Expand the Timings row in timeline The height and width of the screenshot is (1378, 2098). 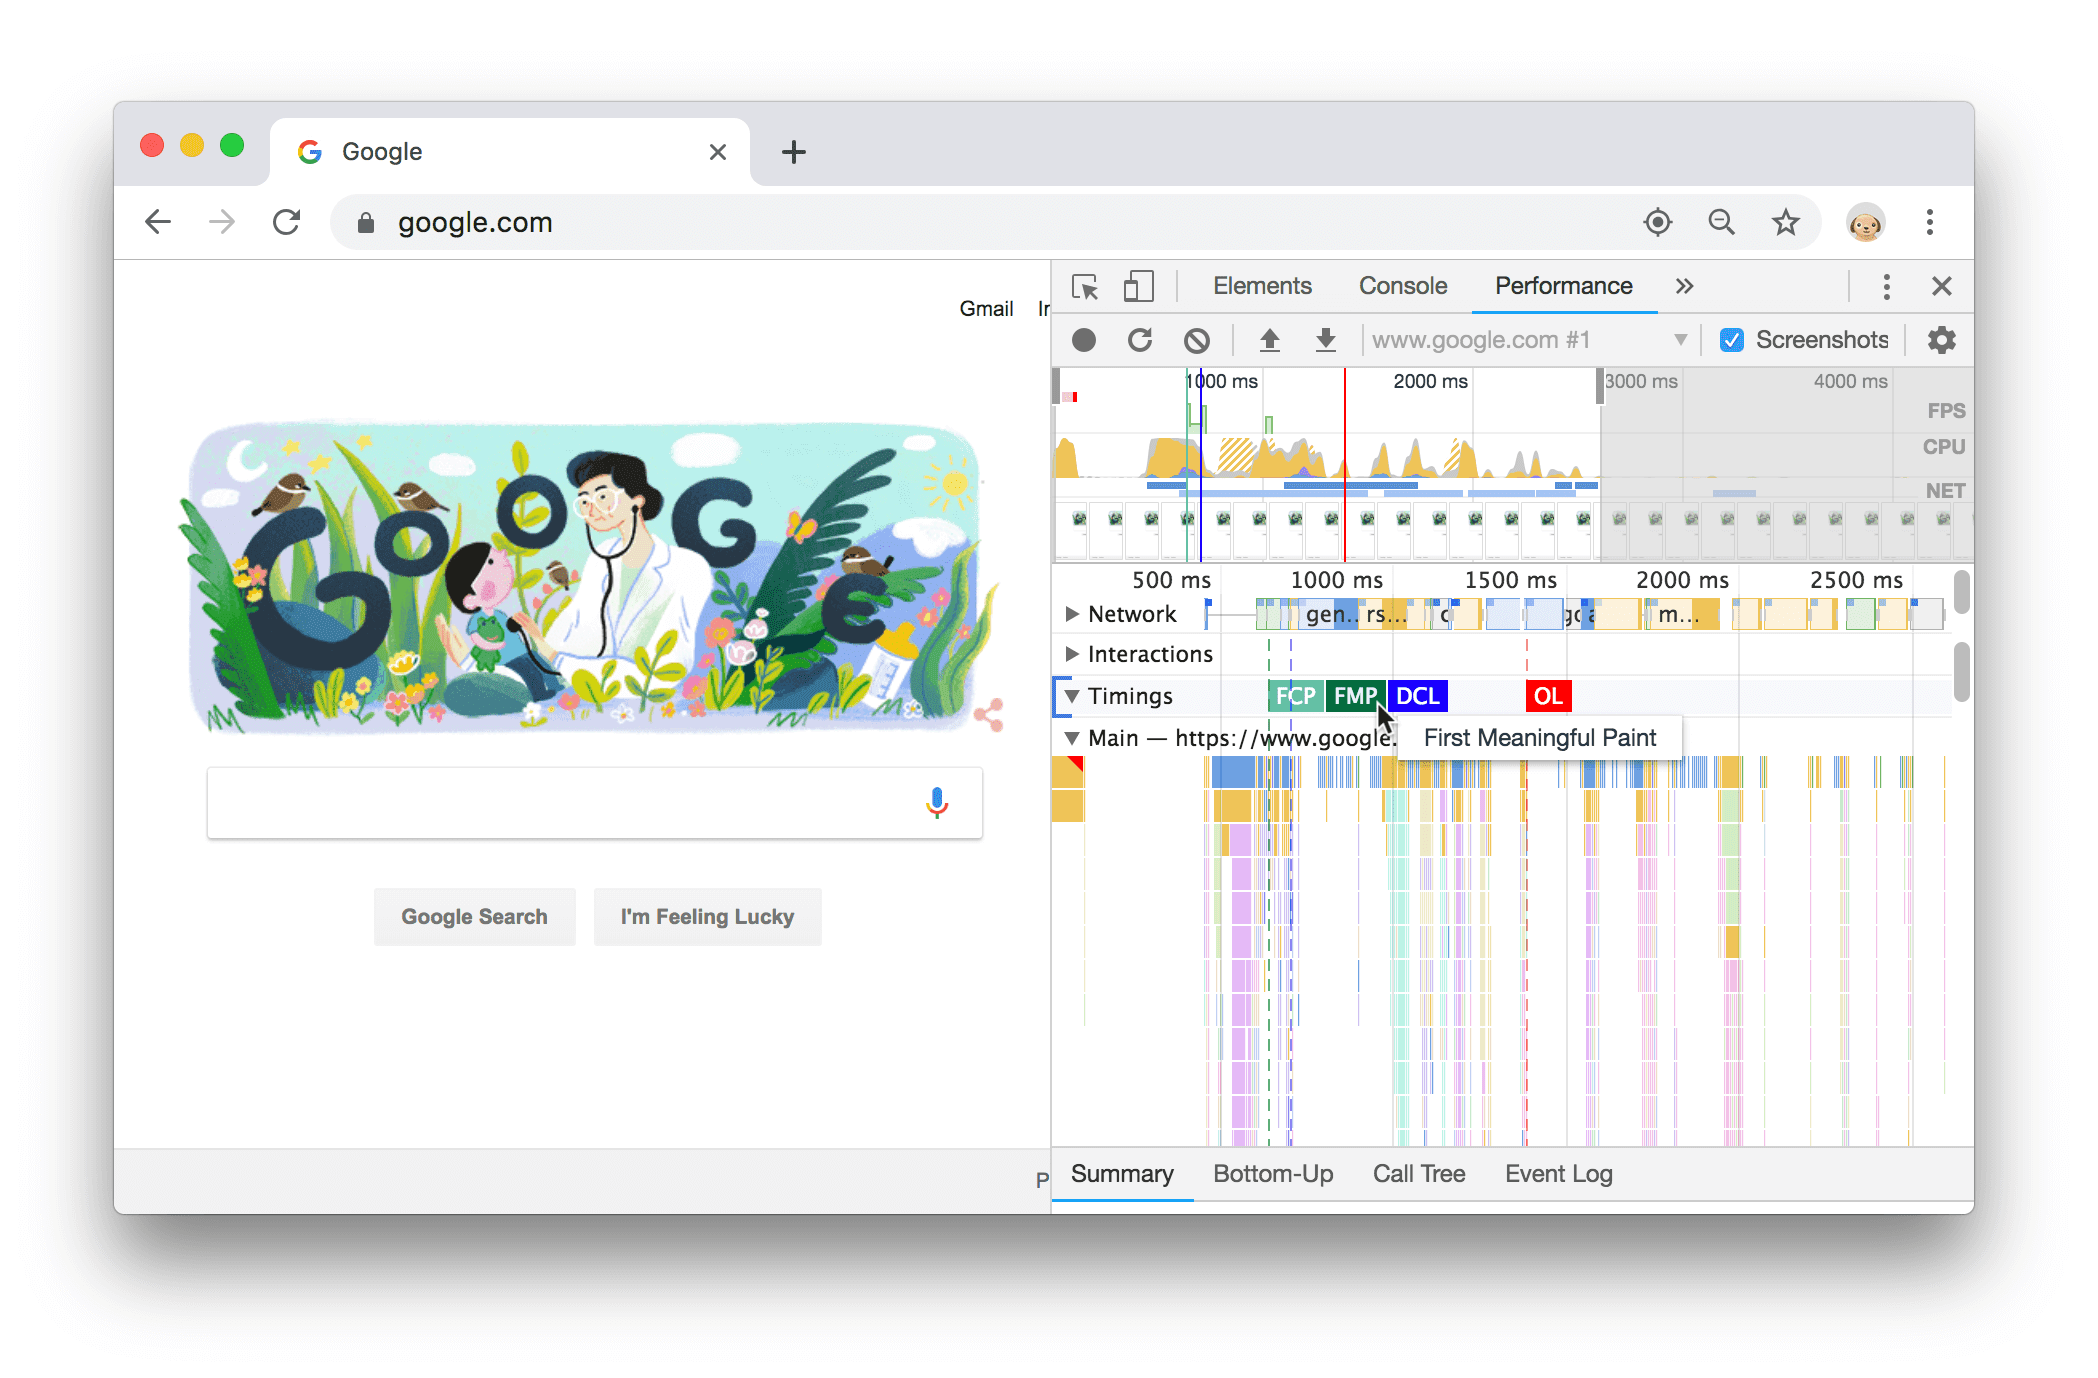[x=1071, y=697]
